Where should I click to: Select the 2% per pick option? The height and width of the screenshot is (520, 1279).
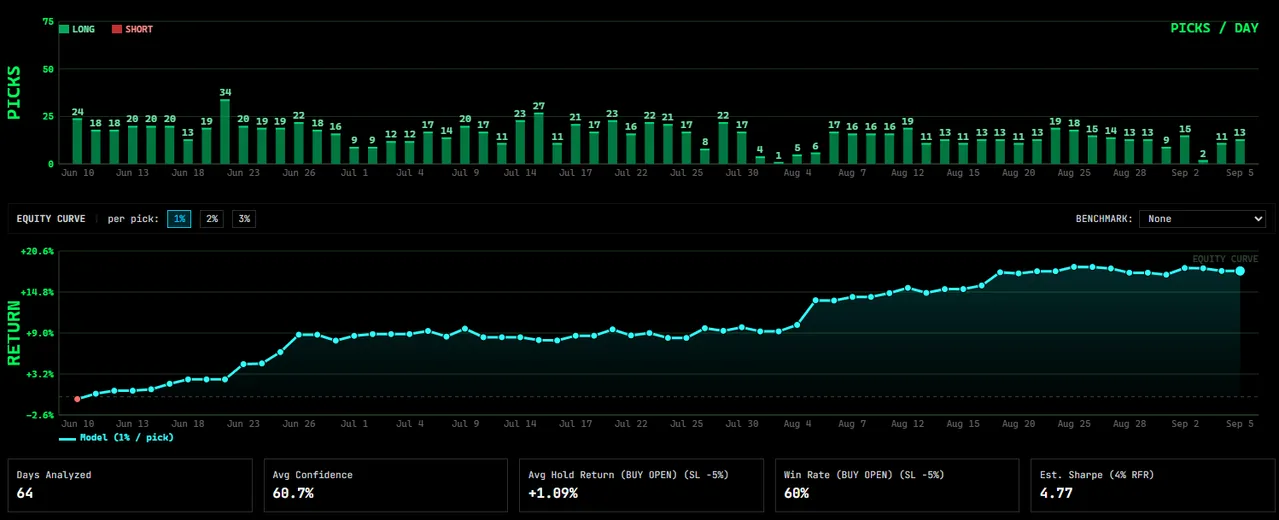coord(211,218)
